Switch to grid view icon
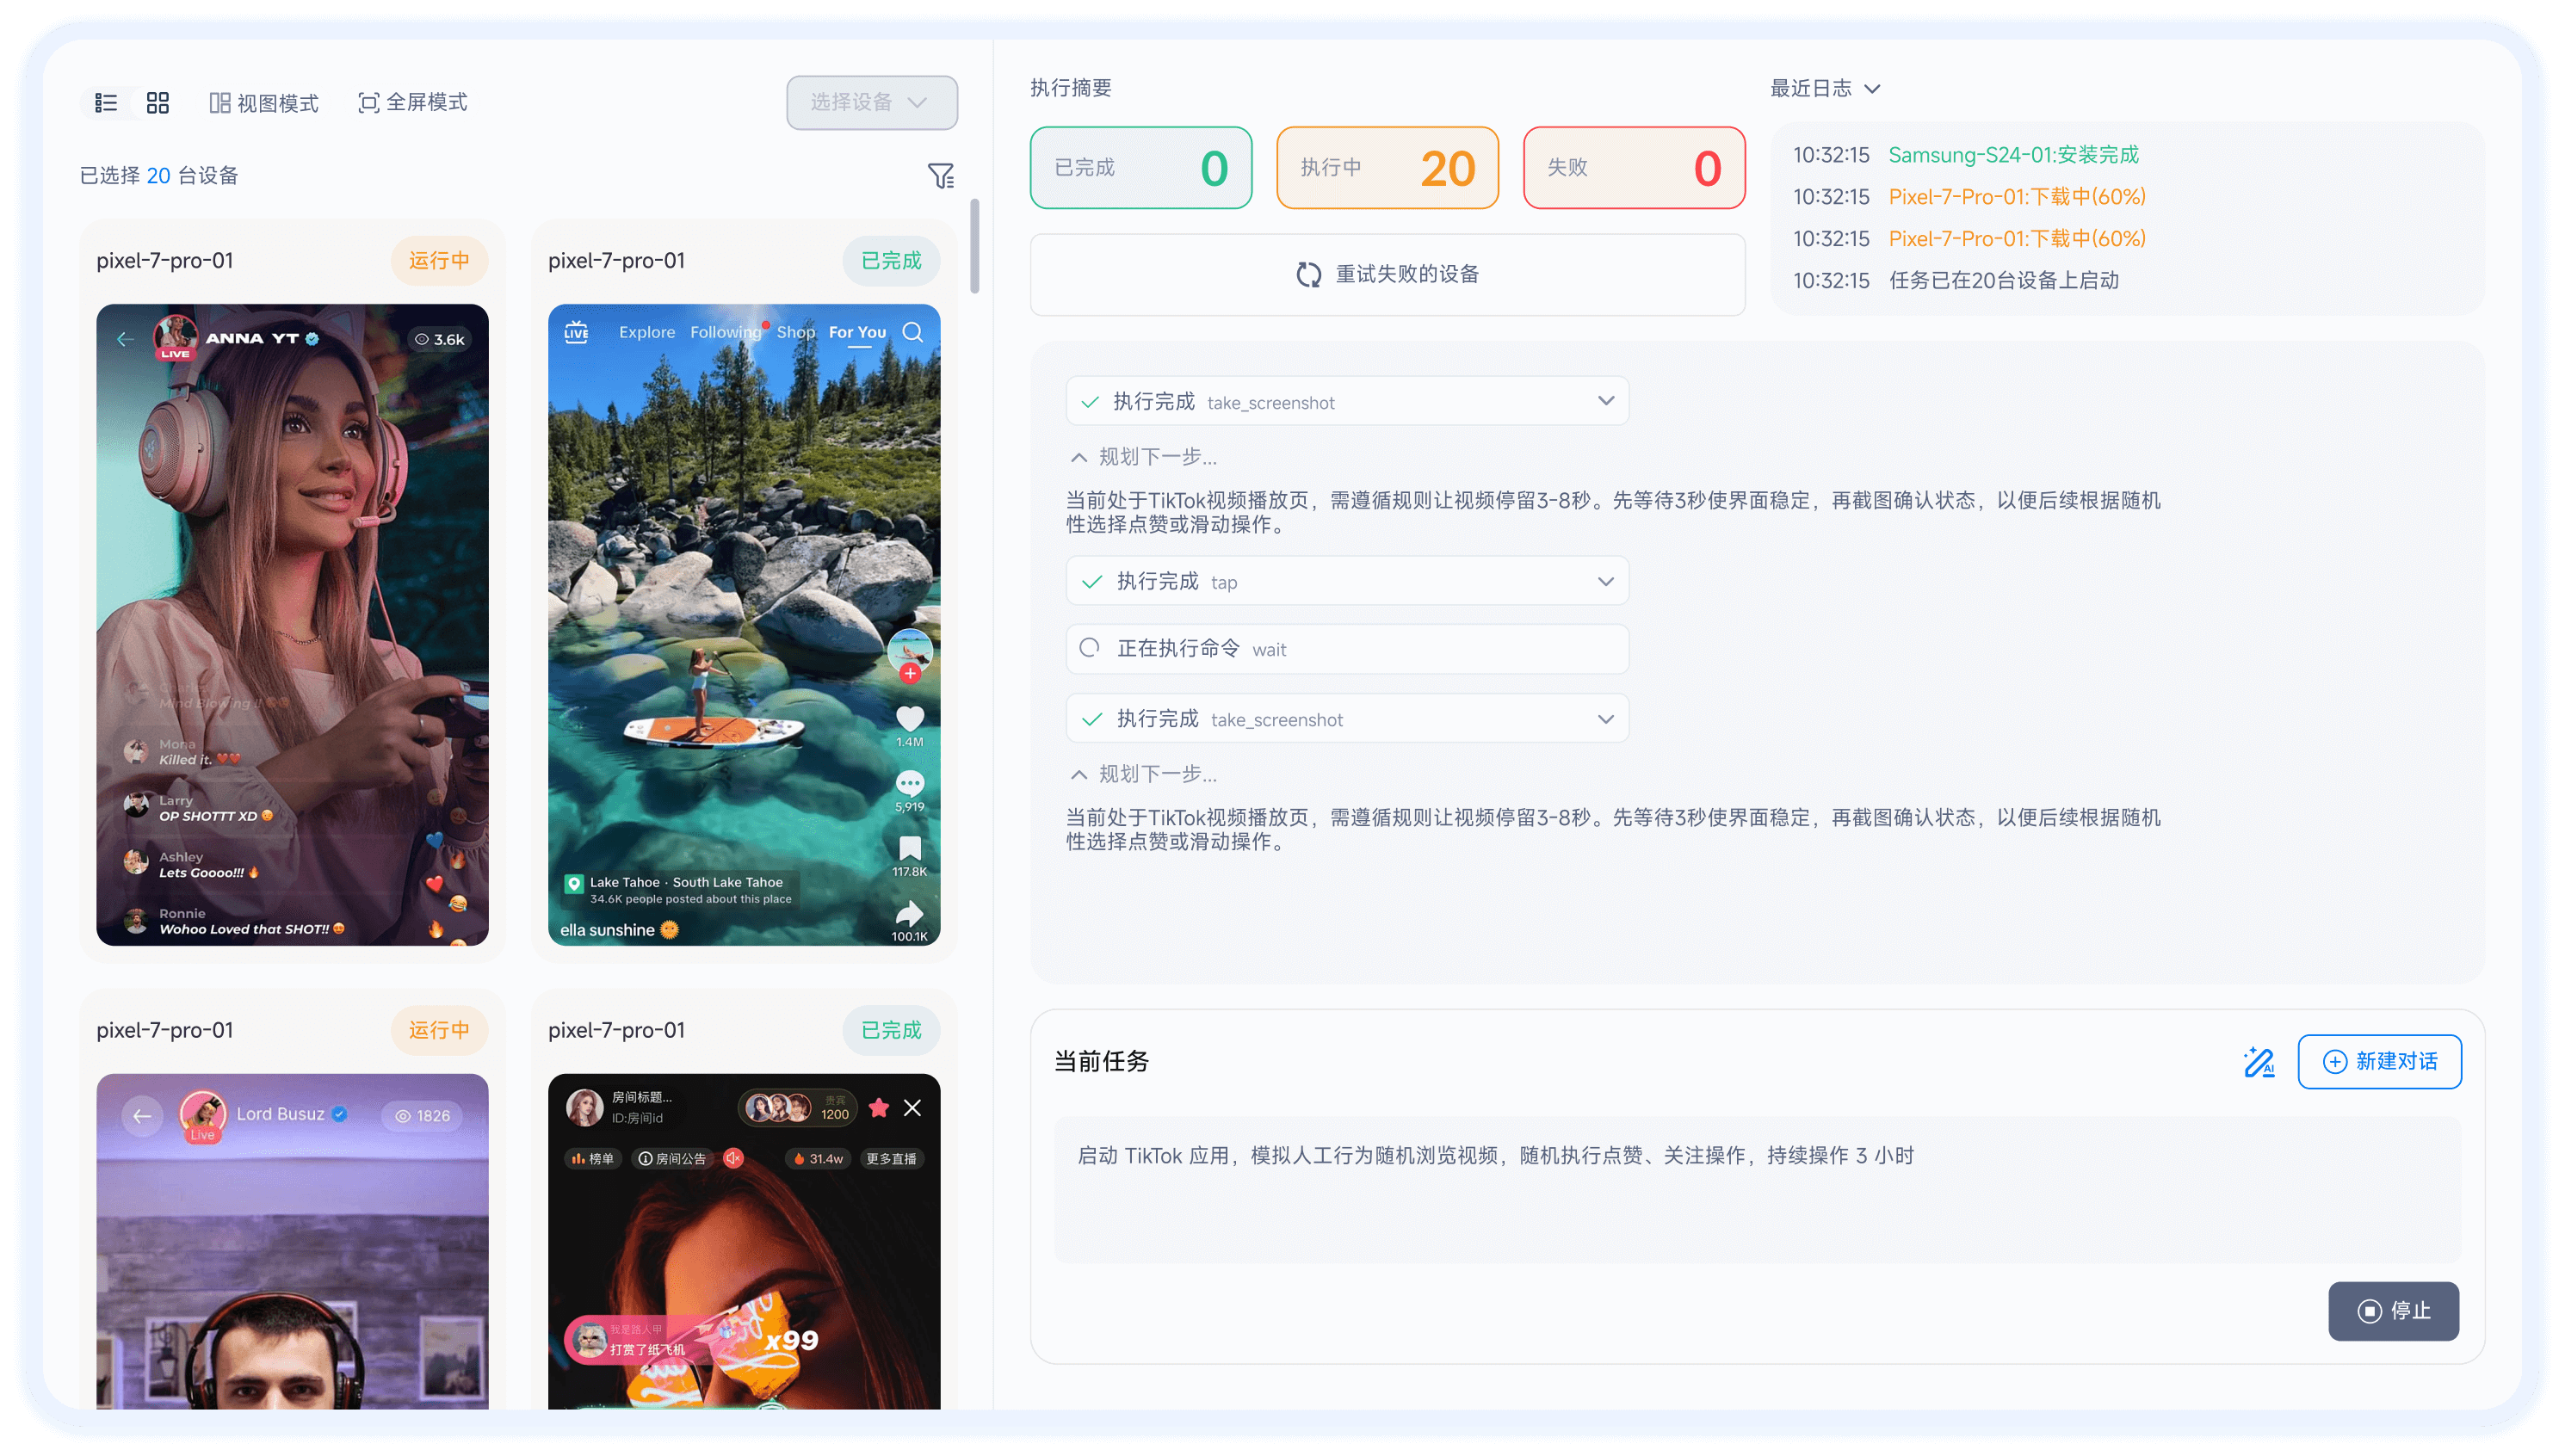Screen dimensions: 2565x1456 point(158,103)
